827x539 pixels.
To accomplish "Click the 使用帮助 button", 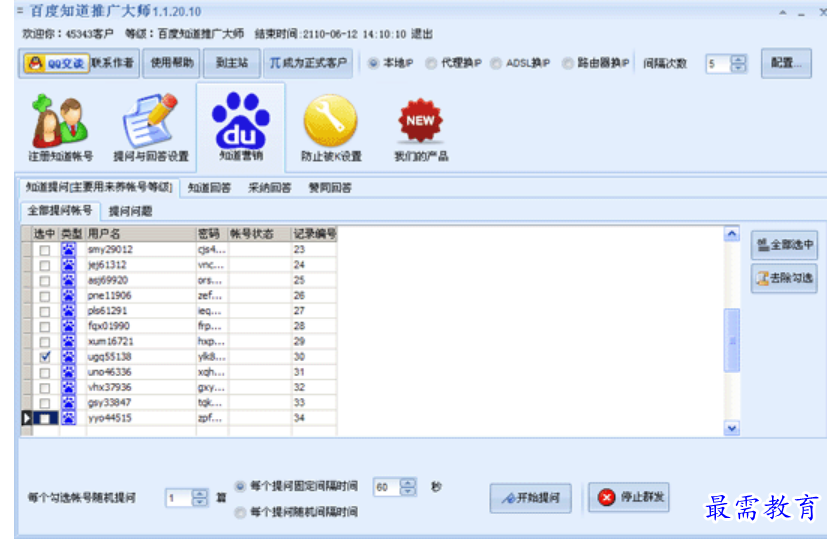I will pyautogui.click(x=172, y=63).
